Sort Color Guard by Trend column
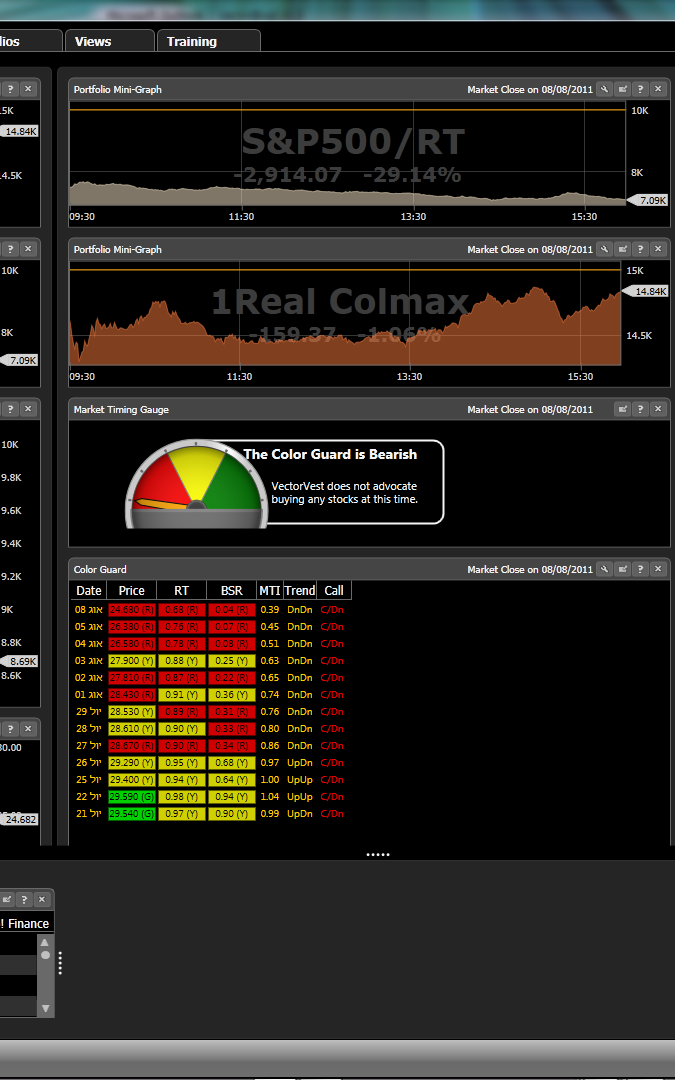Screen dimensions: 675x1080 click(x=300, y=590)
